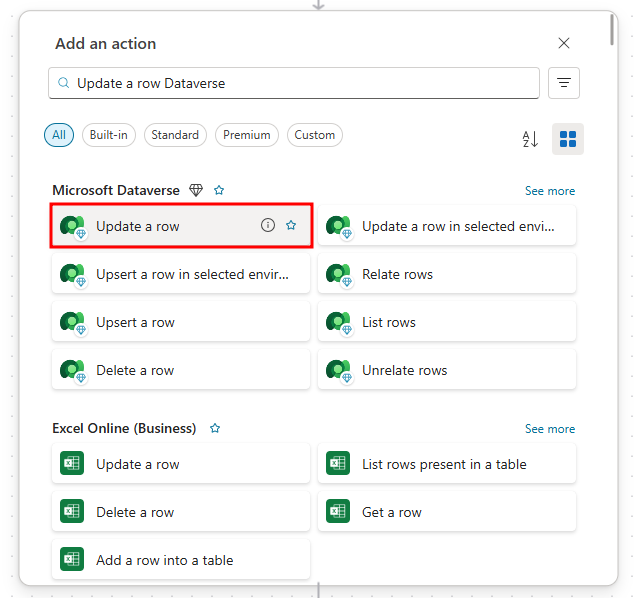Screen dimensions: 639x598
Task: Click Excel icon on List rows present in a table
Action: pos(338,463)
